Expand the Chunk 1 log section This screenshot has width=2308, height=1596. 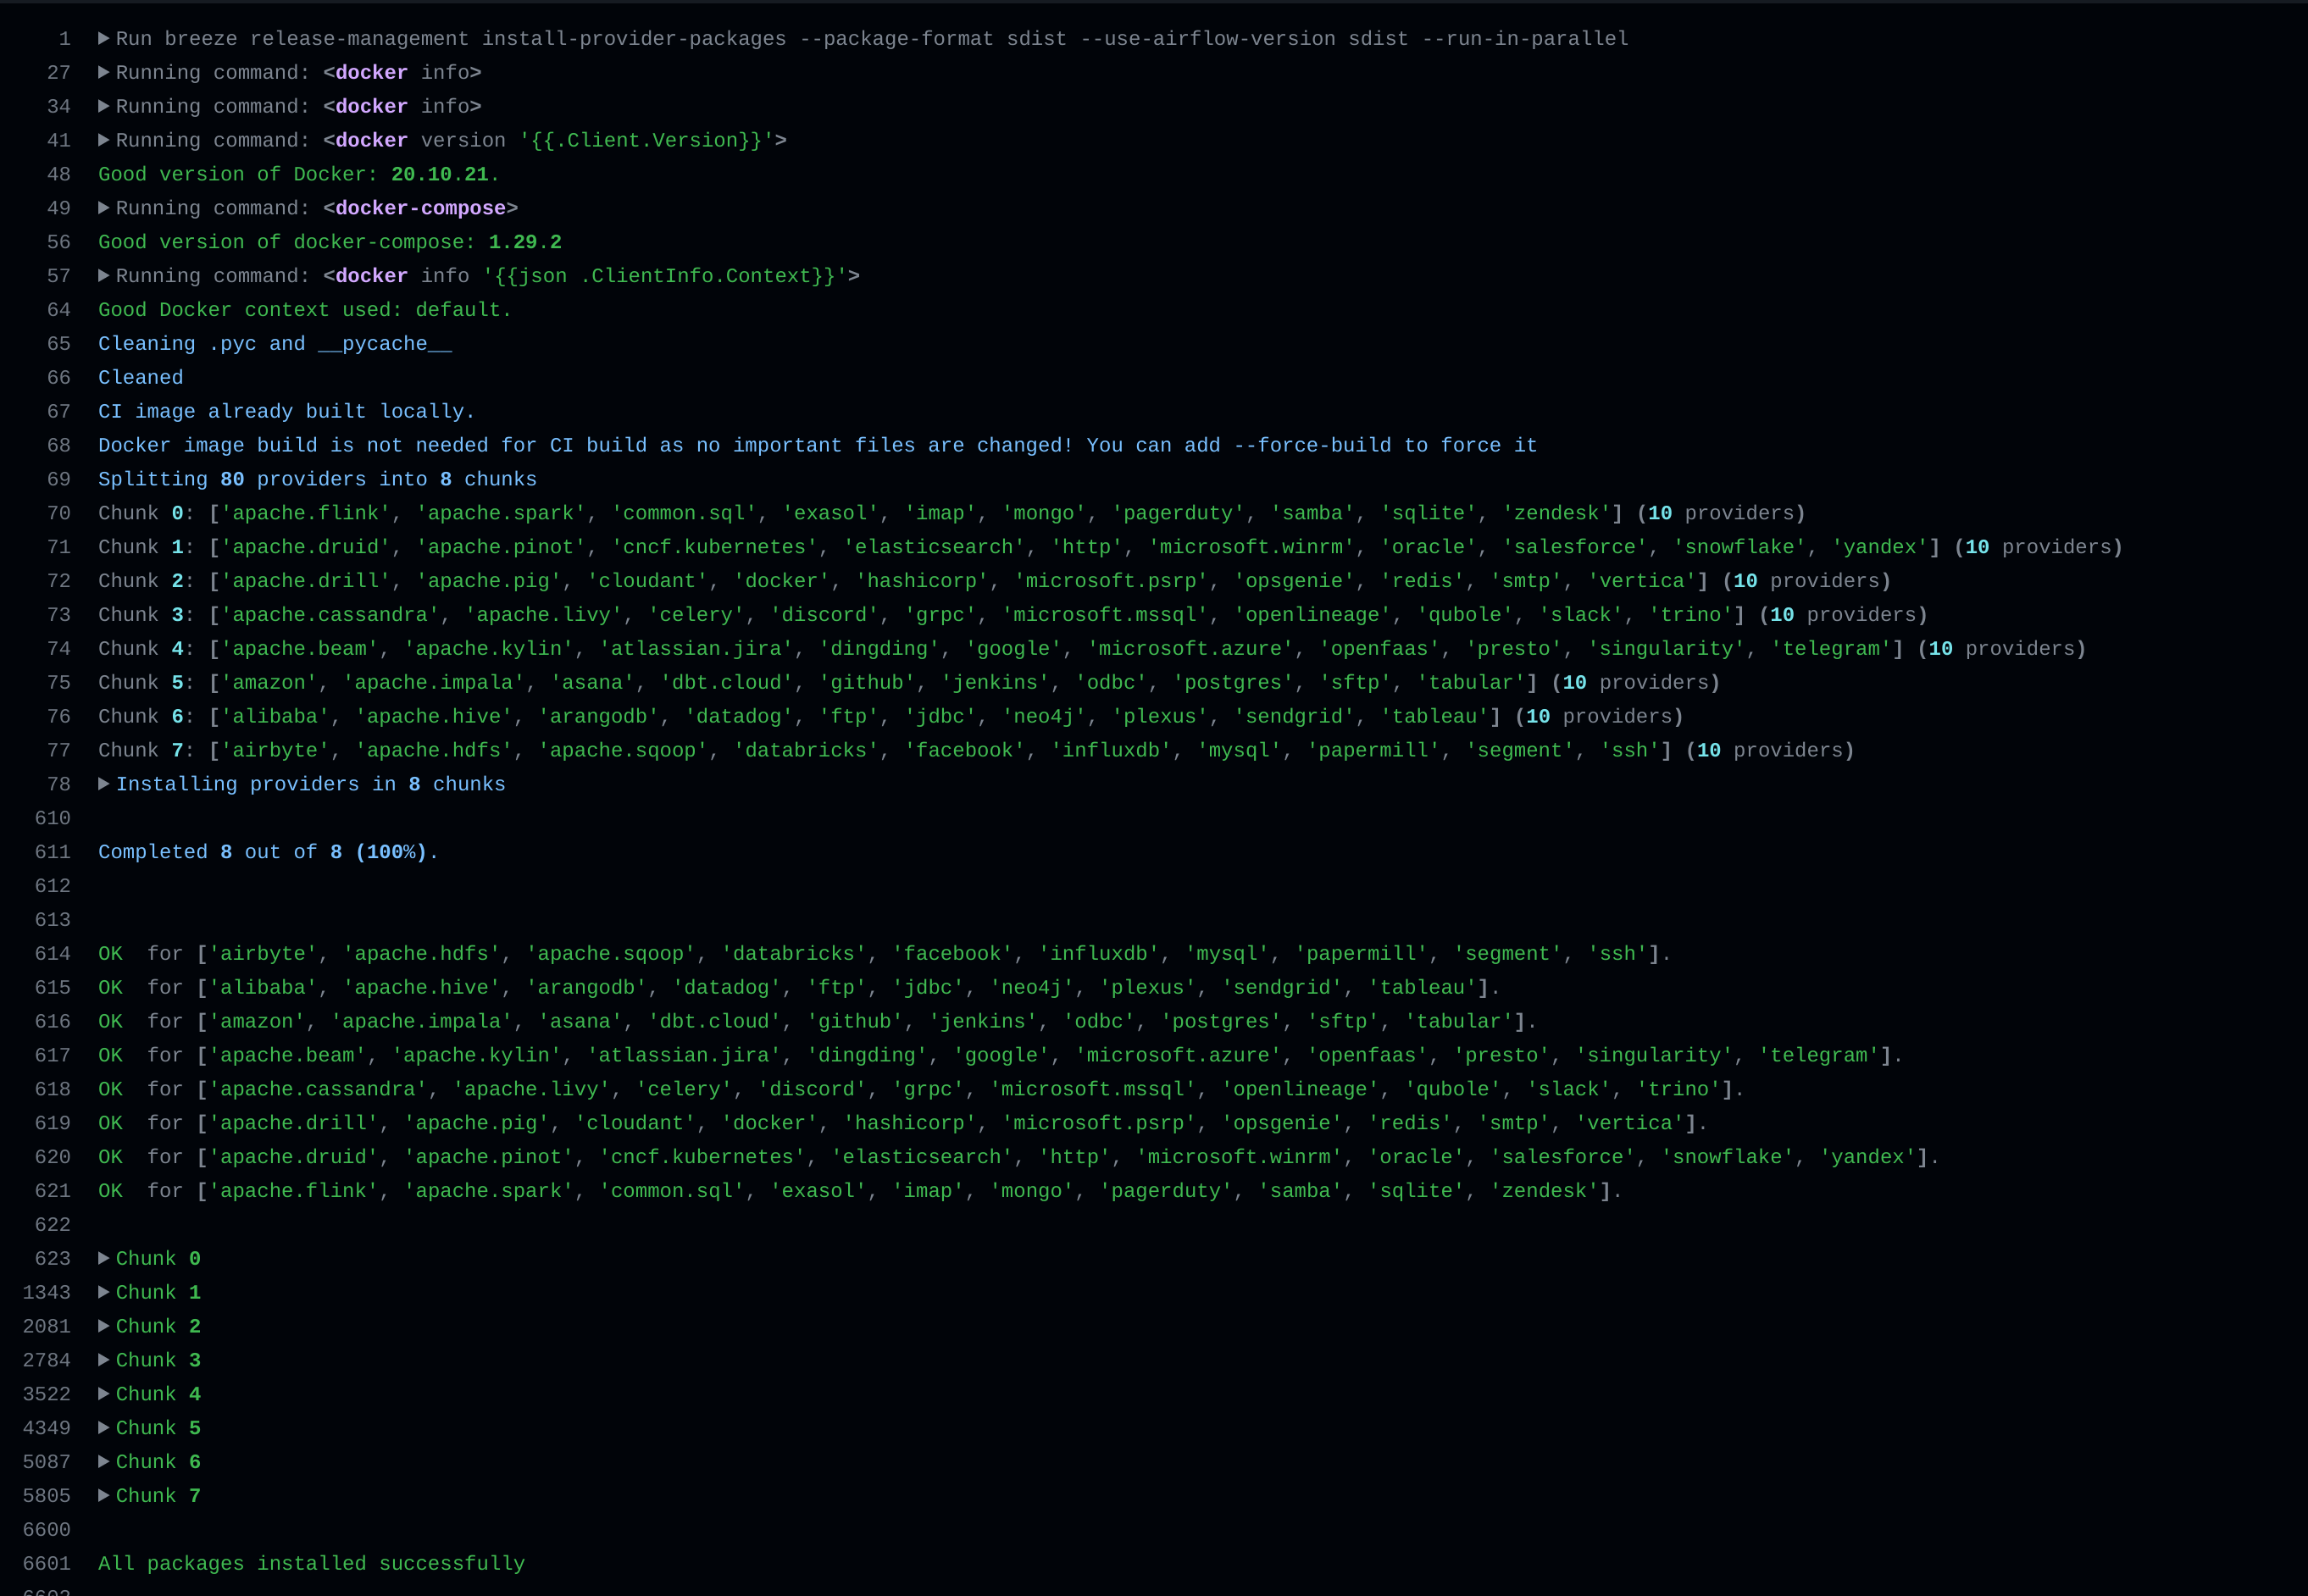pos(104,1293)
